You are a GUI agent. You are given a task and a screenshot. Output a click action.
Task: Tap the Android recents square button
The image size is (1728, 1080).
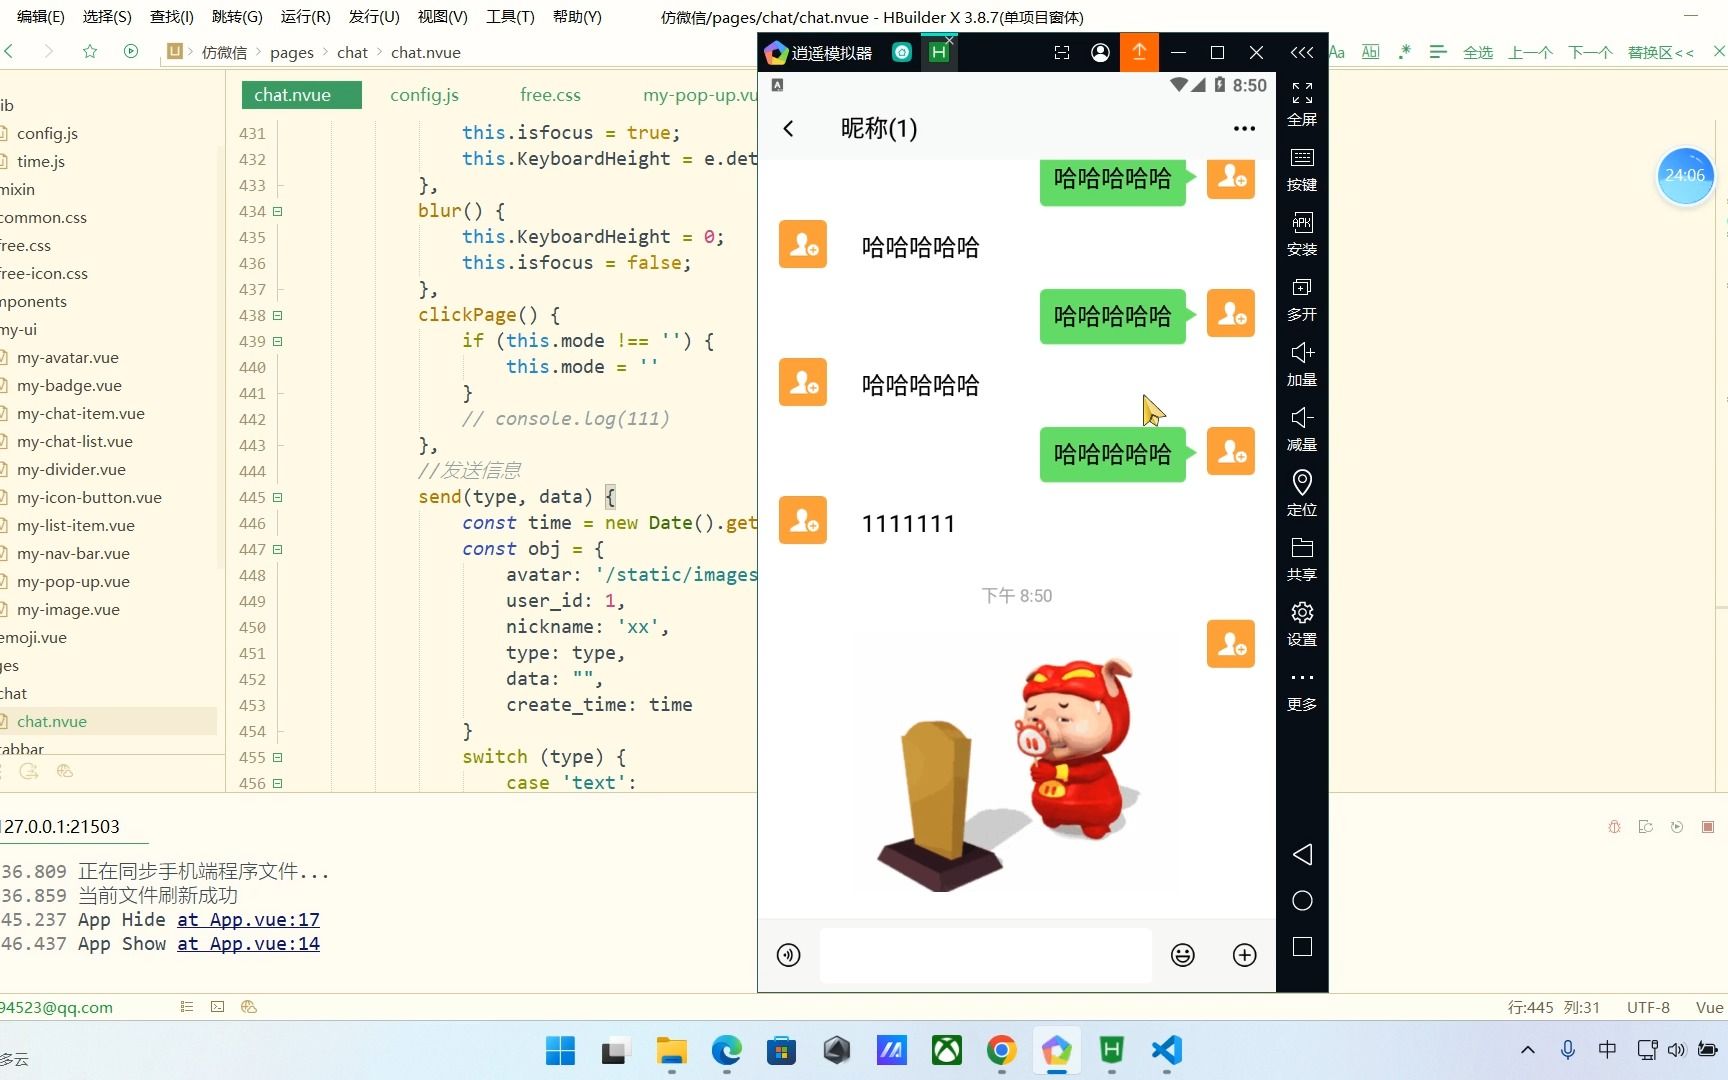click(x=1302, y=947)
